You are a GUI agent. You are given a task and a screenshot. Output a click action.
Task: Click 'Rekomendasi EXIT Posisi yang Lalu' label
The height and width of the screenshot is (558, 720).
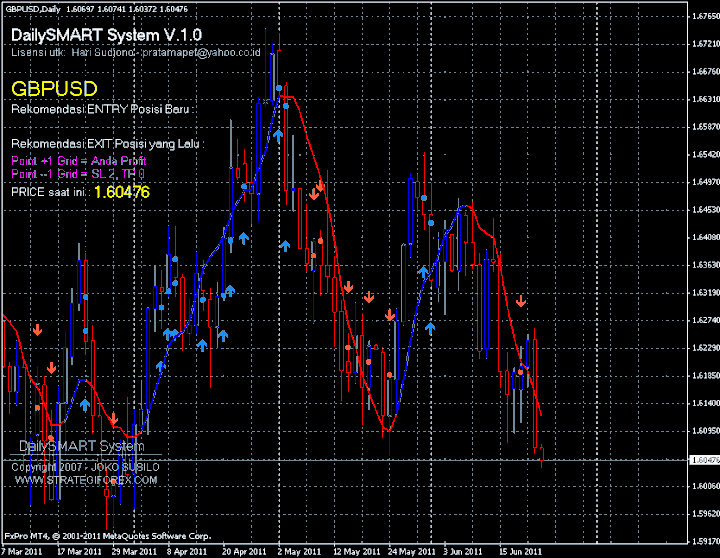click(x=107, y=144)
